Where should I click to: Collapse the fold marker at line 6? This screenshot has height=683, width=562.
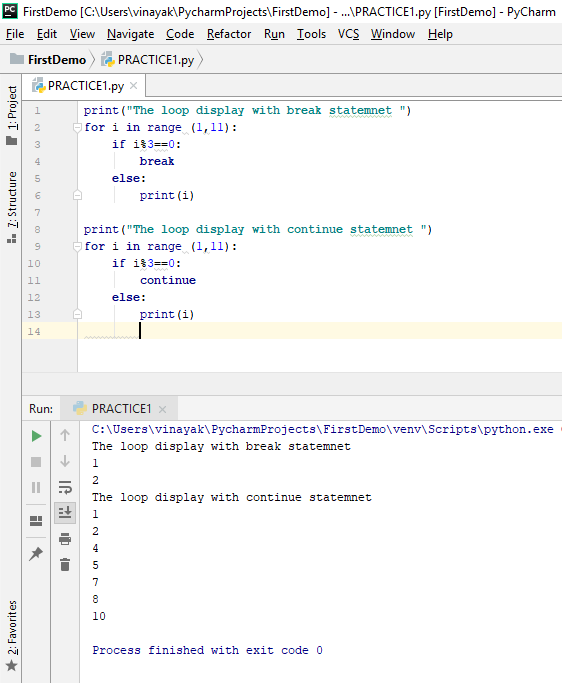78,196
